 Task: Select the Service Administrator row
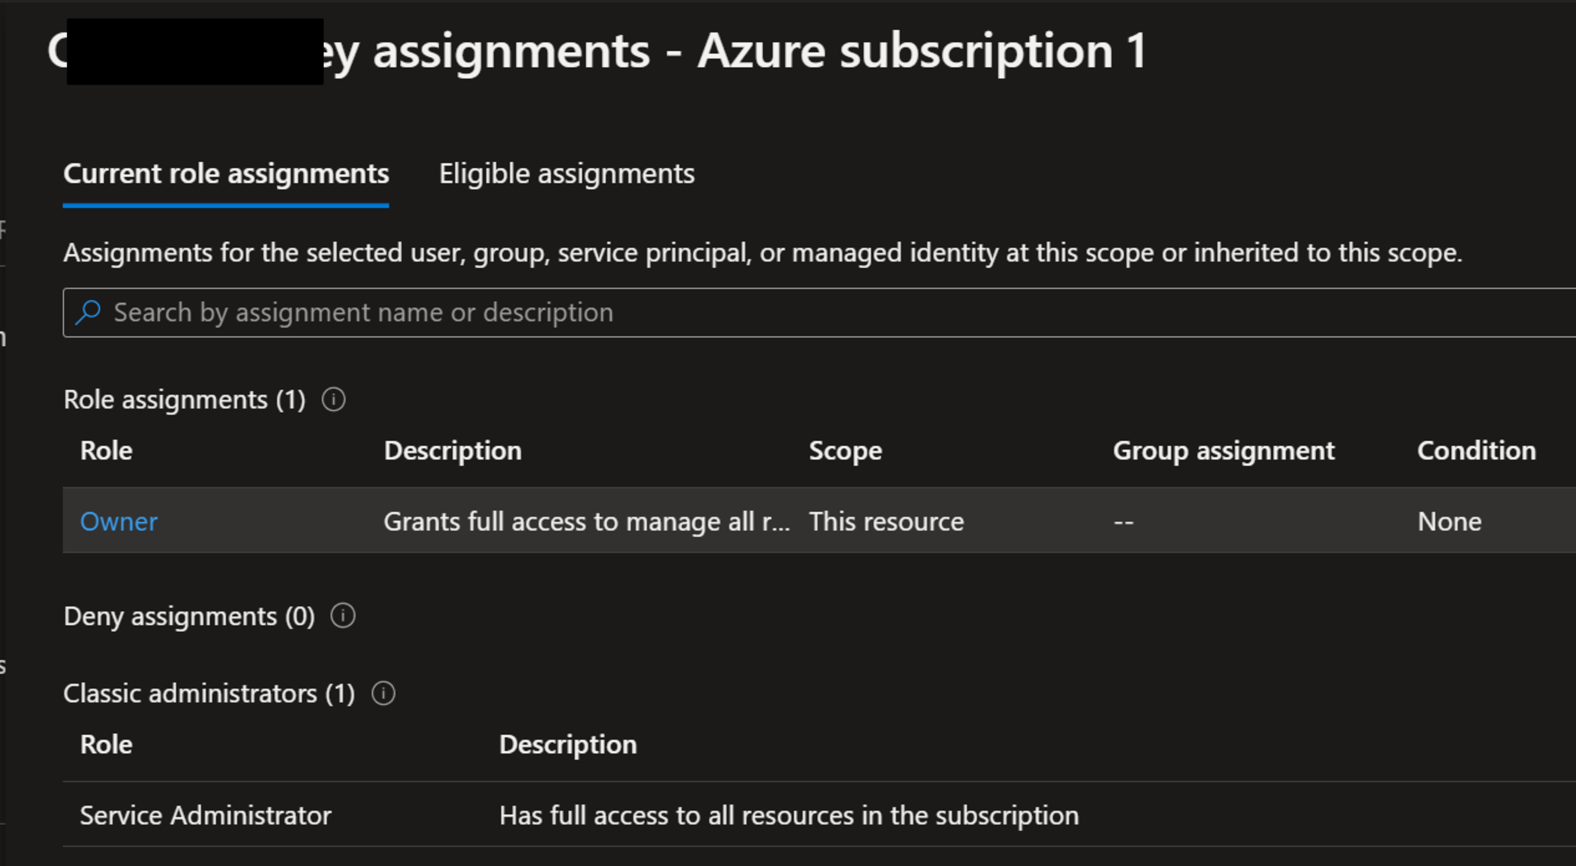[x=819, y=815]
